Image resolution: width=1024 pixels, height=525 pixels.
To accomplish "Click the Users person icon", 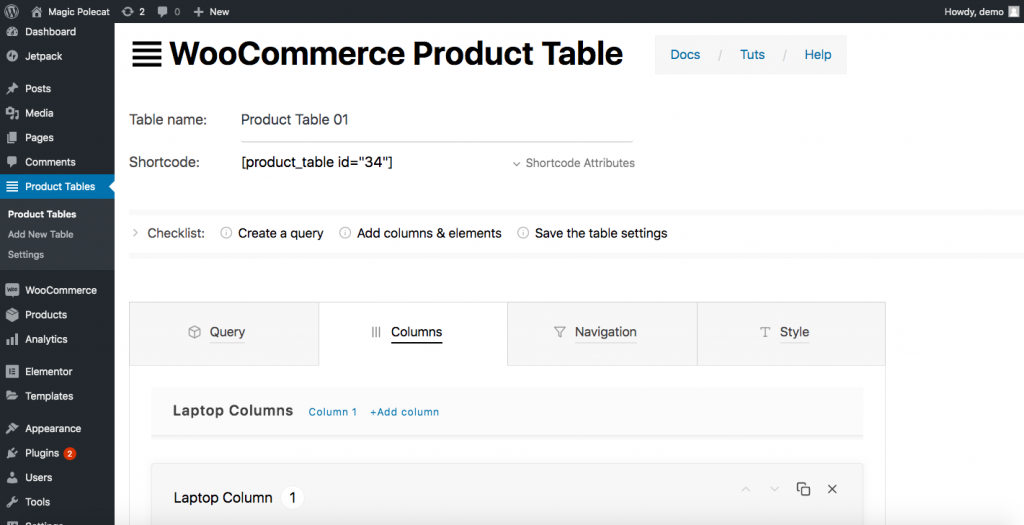I will pos(12,477).
